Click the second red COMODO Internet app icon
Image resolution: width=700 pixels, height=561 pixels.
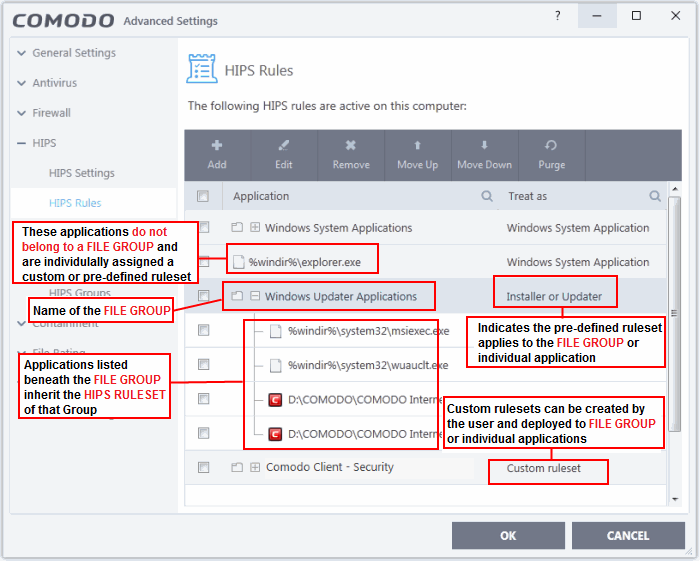(275, 434)
